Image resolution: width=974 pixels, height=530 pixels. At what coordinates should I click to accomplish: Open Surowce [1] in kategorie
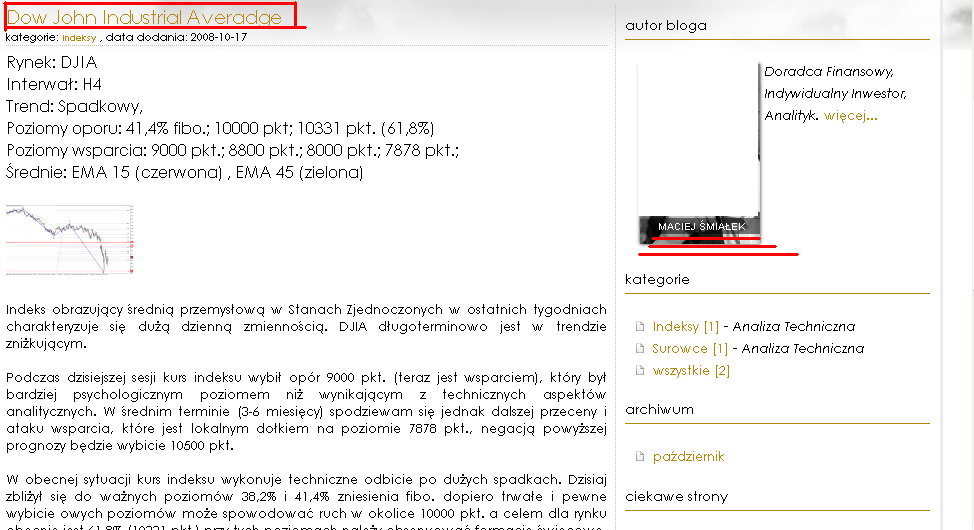click(x=690, y=349)
